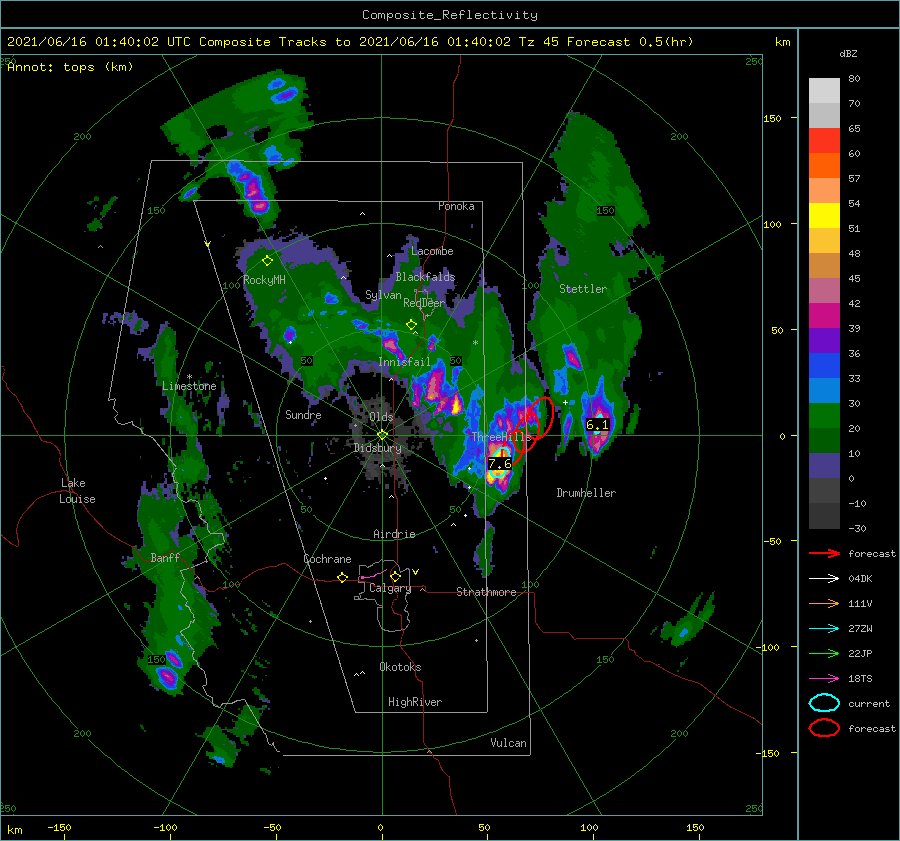Image resolution: width=900 pixels, height=841 pixels.
Task: Click the km label at the bottom-left axis corner
Action: coord(14,830)
